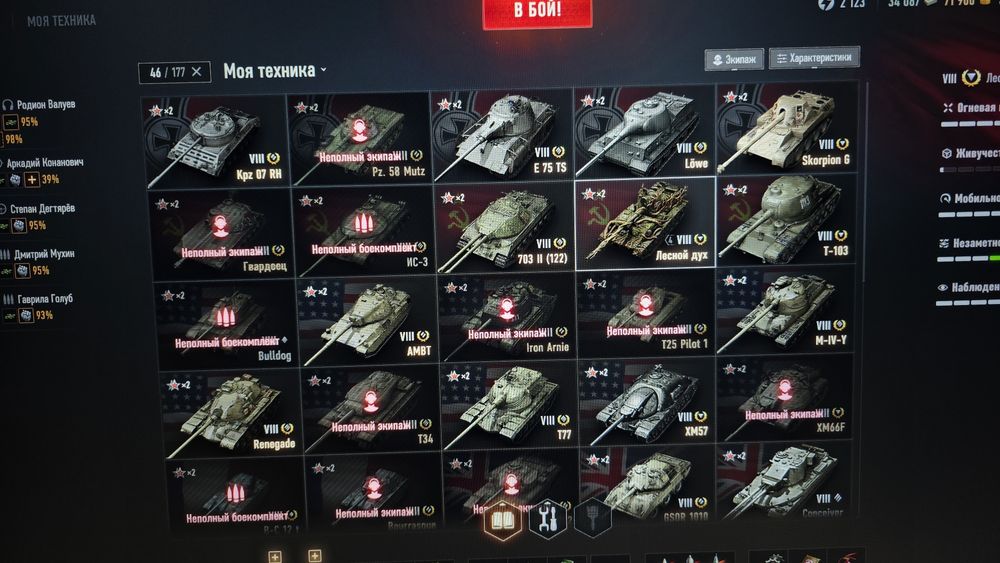Switch to the Моя техника tab at top
The height and width of the screenshot is (563, 1000).
pos(61,21)
